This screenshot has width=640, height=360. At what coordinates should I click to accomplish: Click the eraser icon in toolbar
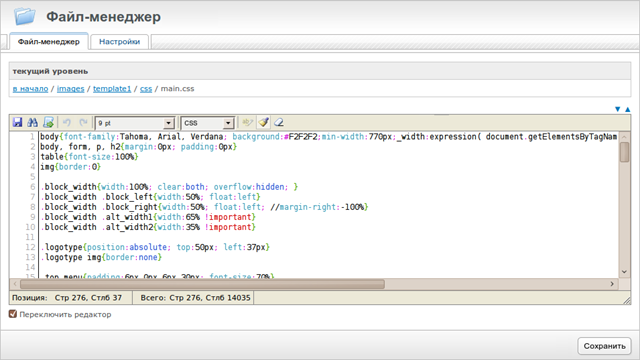(x=279, y=122)
